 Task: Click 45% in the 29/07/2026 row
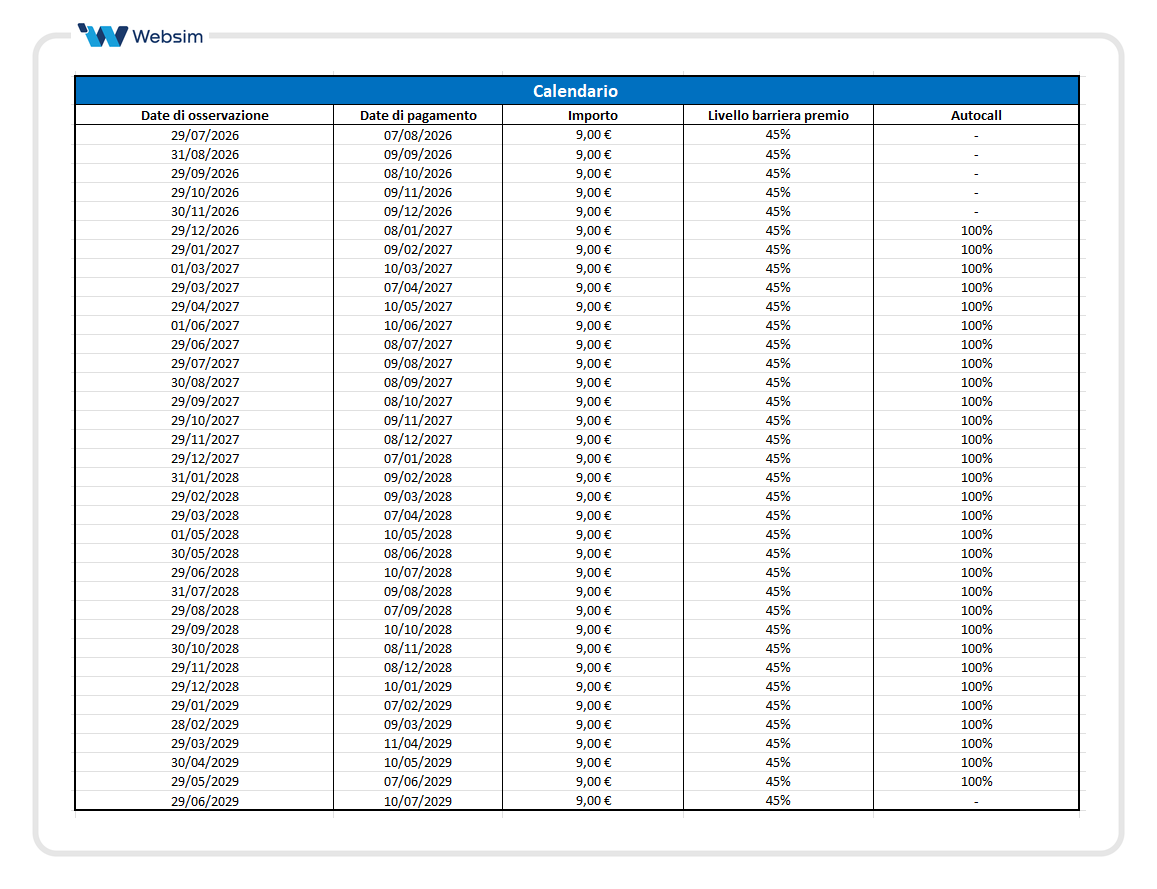coord(778,134)
